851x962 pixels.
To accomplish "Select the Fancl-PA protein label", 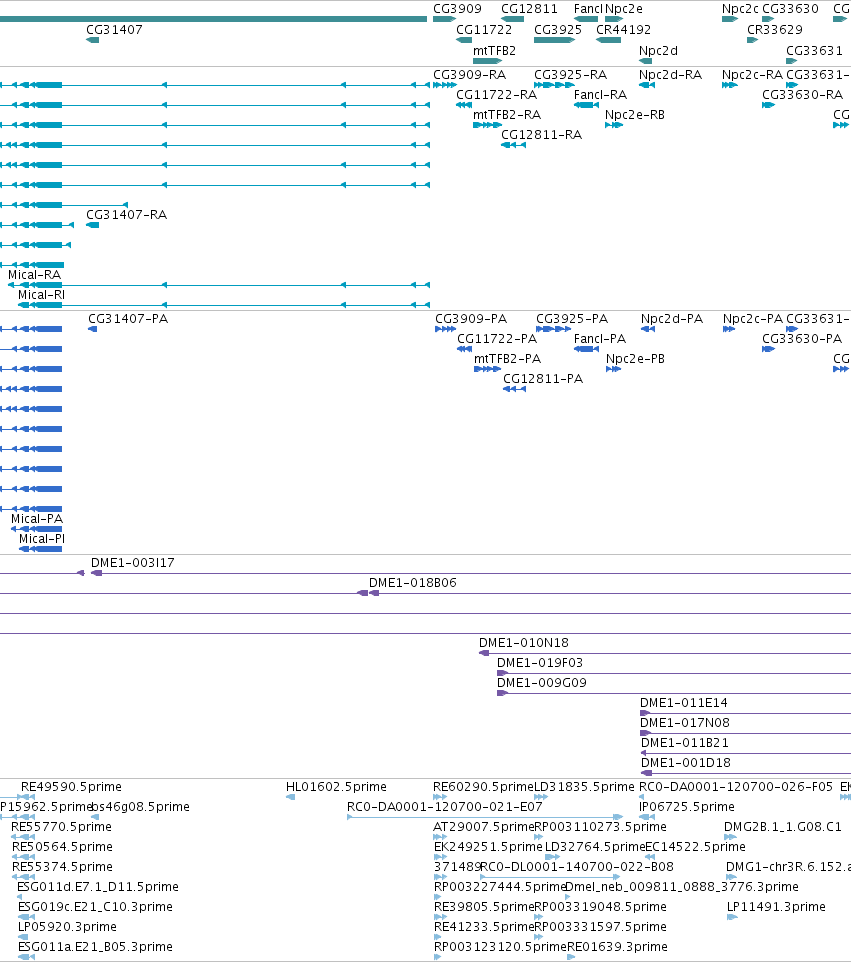I will [599, 339].
